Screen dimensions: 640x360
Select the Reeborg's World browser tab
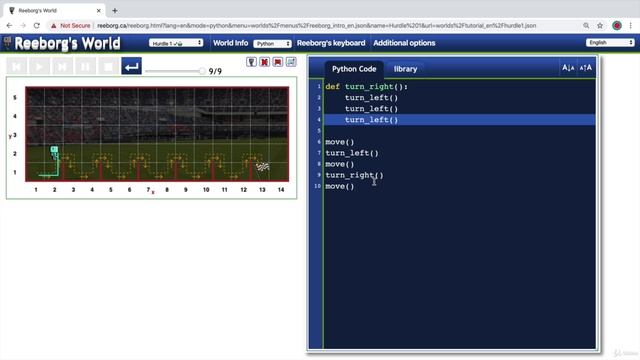coord(53,11)
